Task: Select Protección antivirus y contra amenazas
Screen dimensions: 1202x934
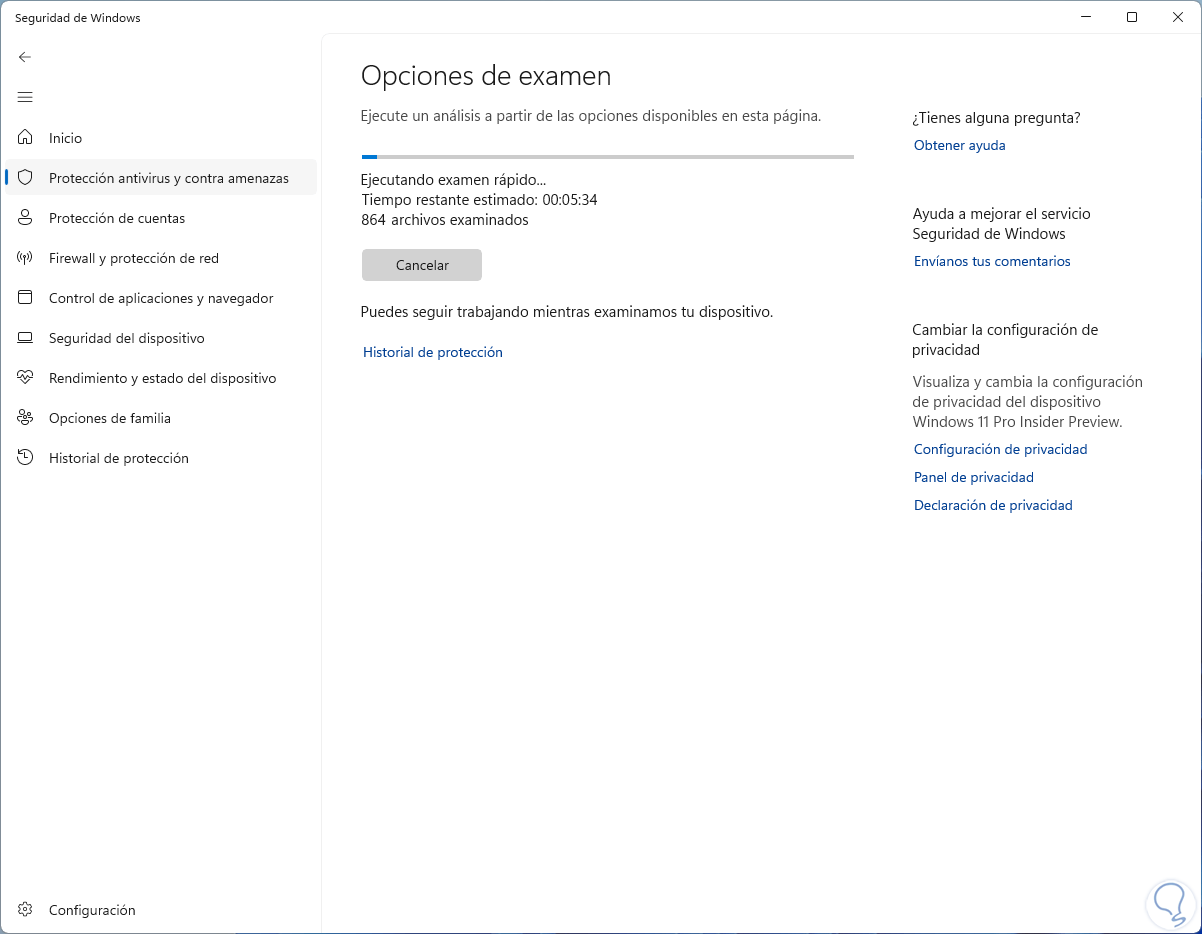Action: (160, 178)
